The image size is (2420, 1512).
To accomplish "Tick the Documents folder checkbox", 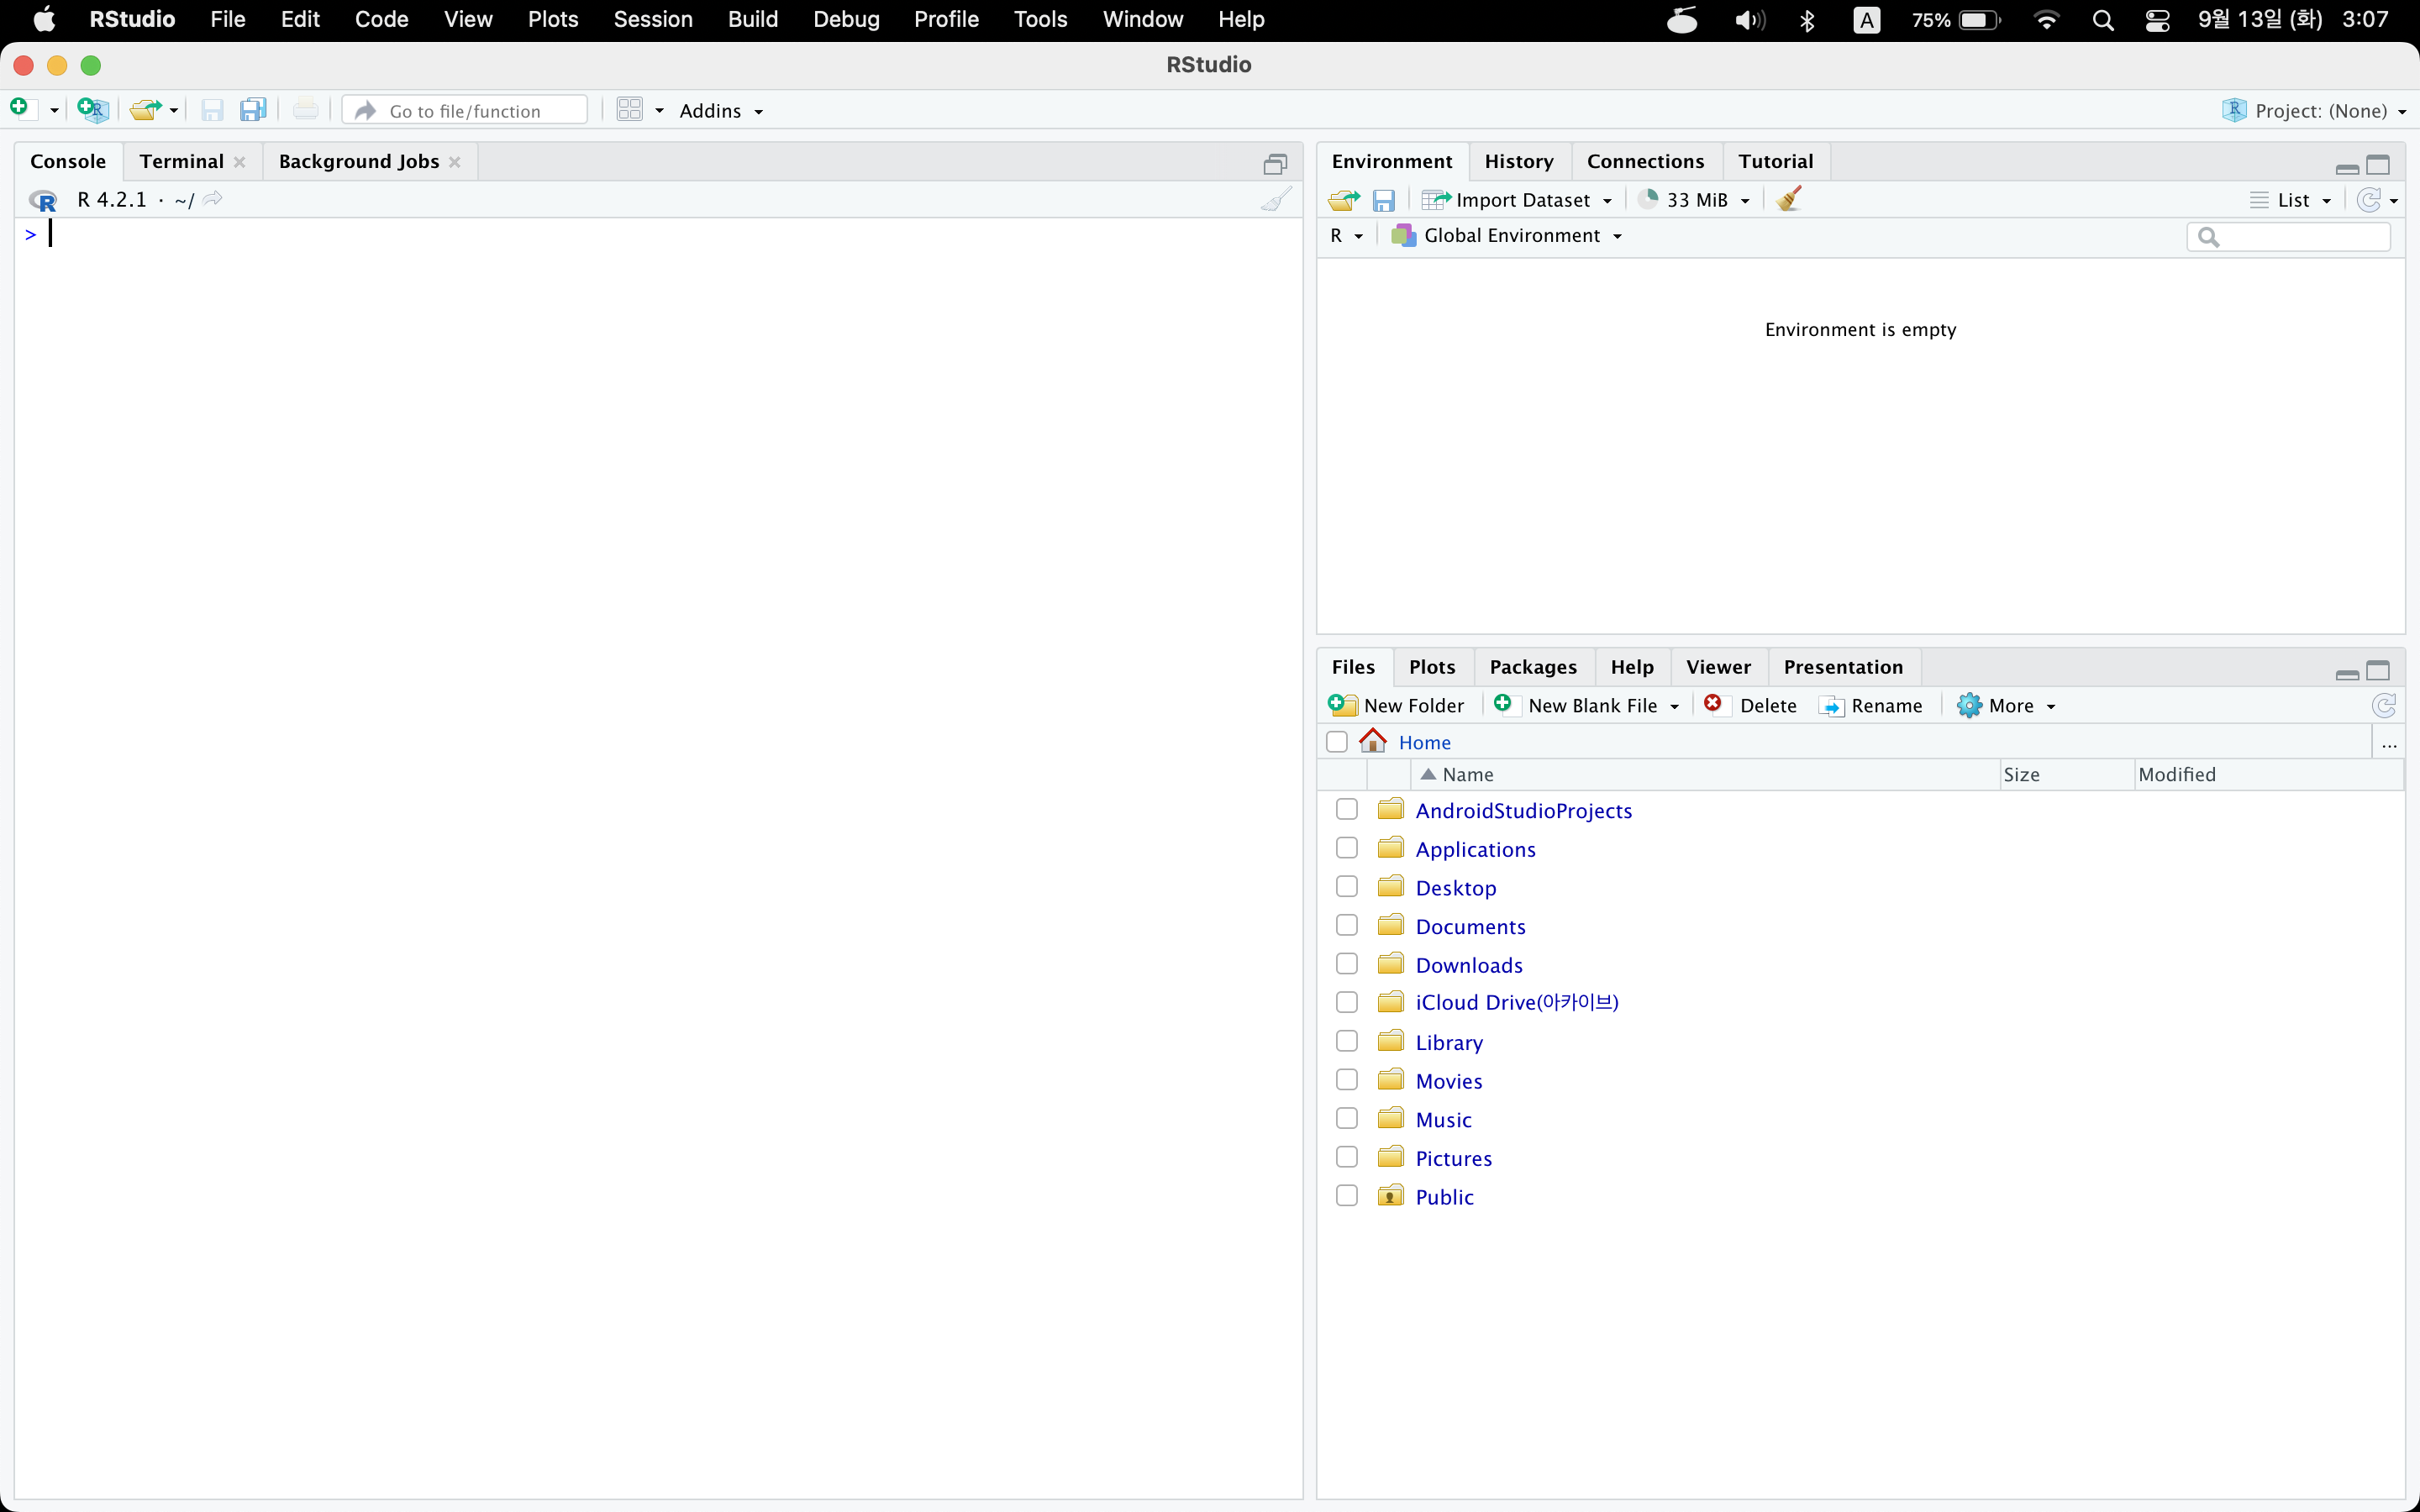I will 1347,925.
